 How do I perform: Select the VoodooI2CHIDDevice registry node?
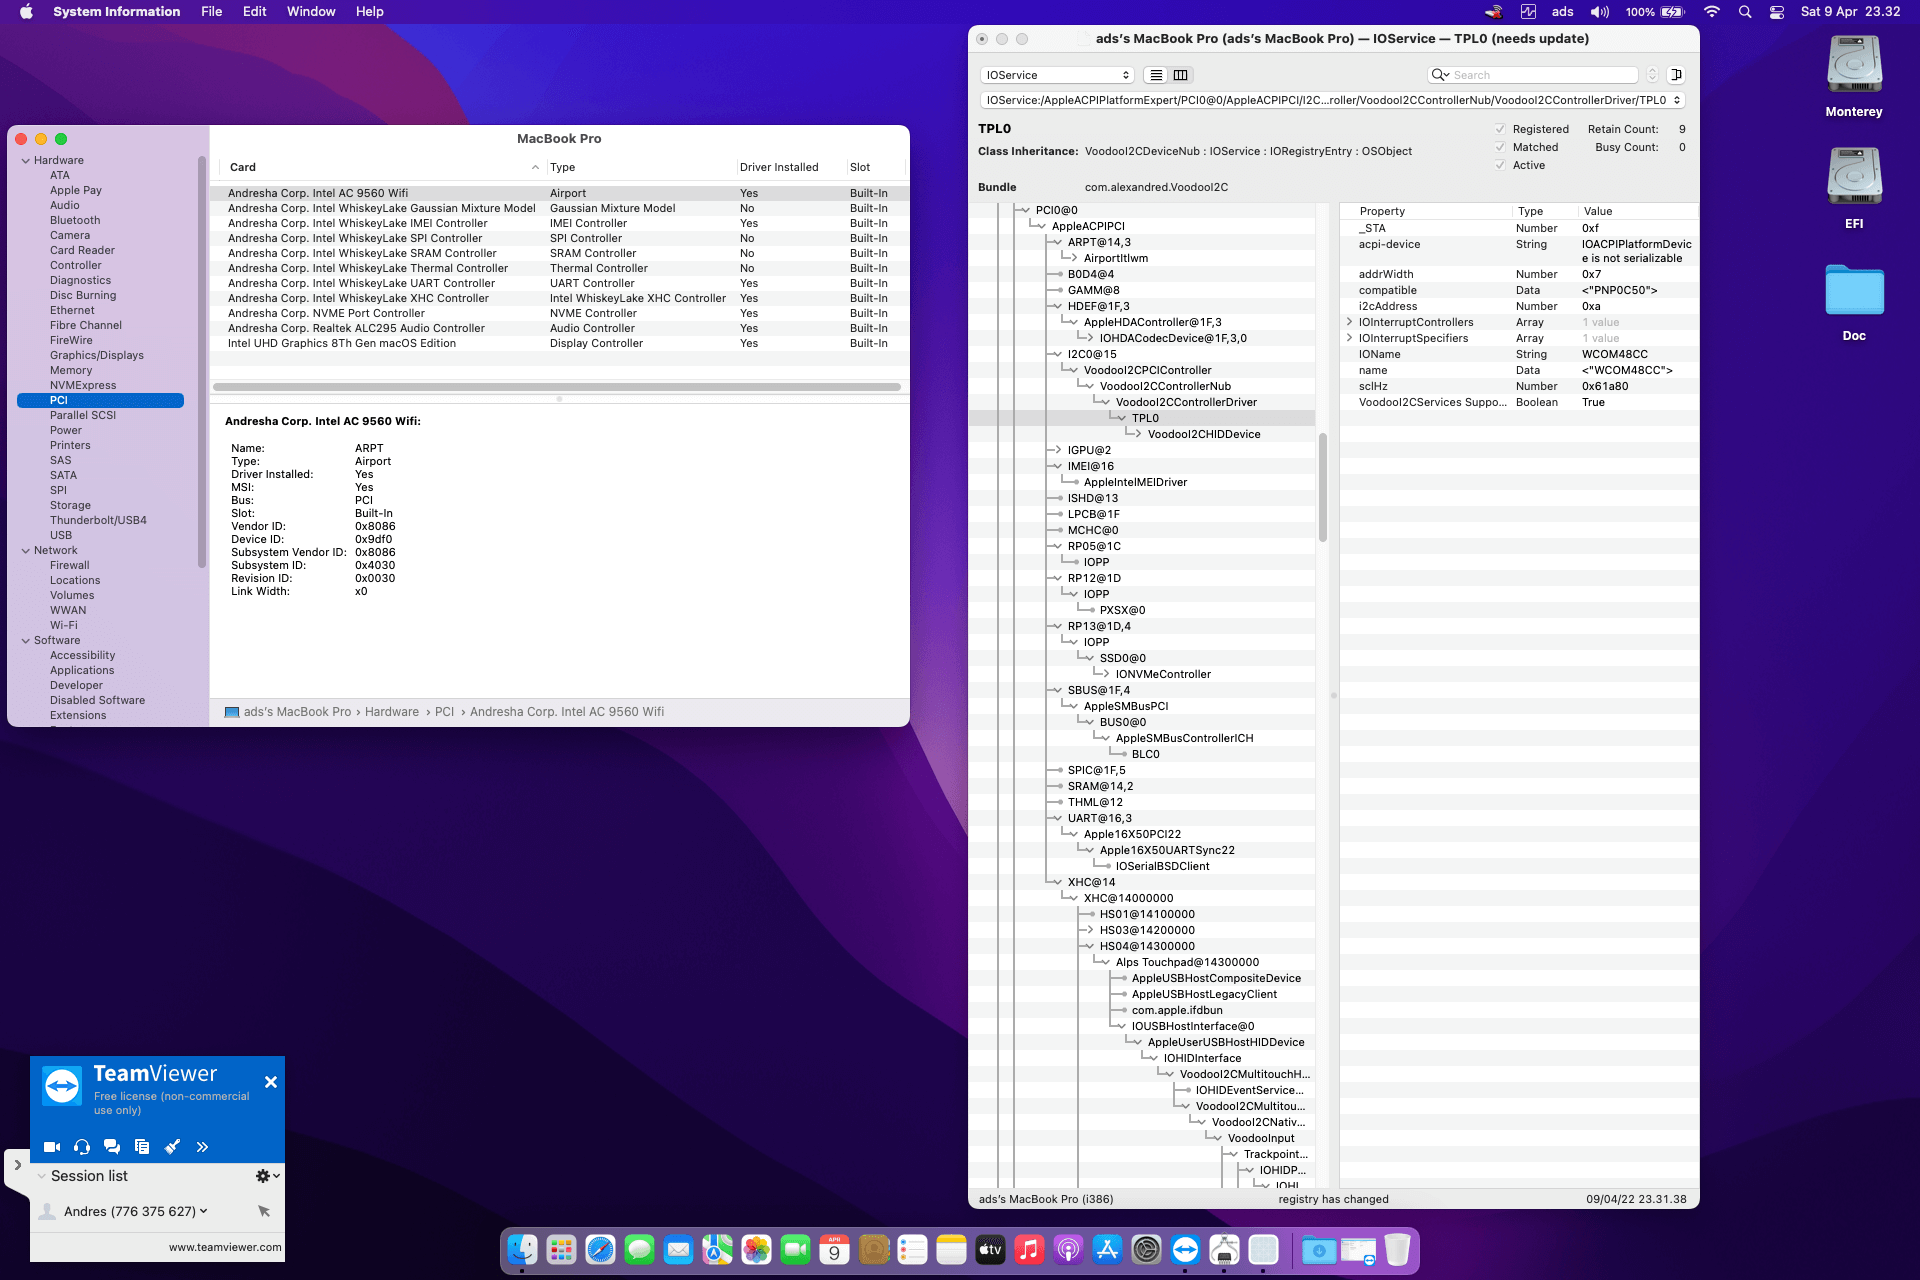[x=1204, y=434]
